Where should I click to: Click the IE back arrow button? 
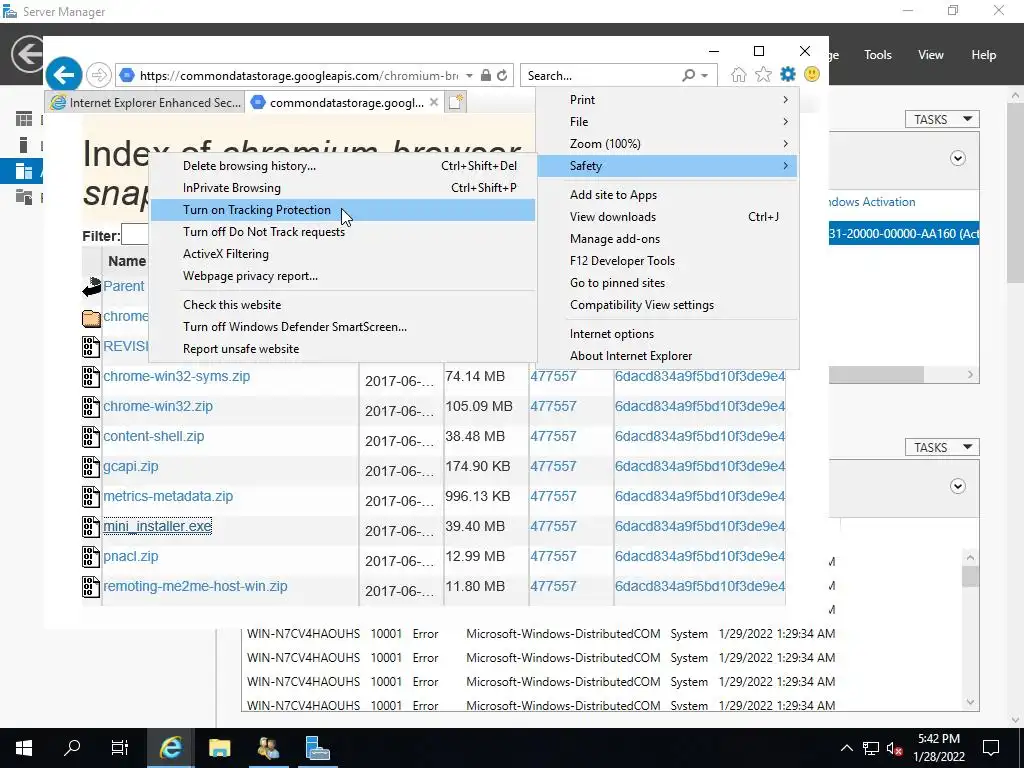click(x=64, y=75)
